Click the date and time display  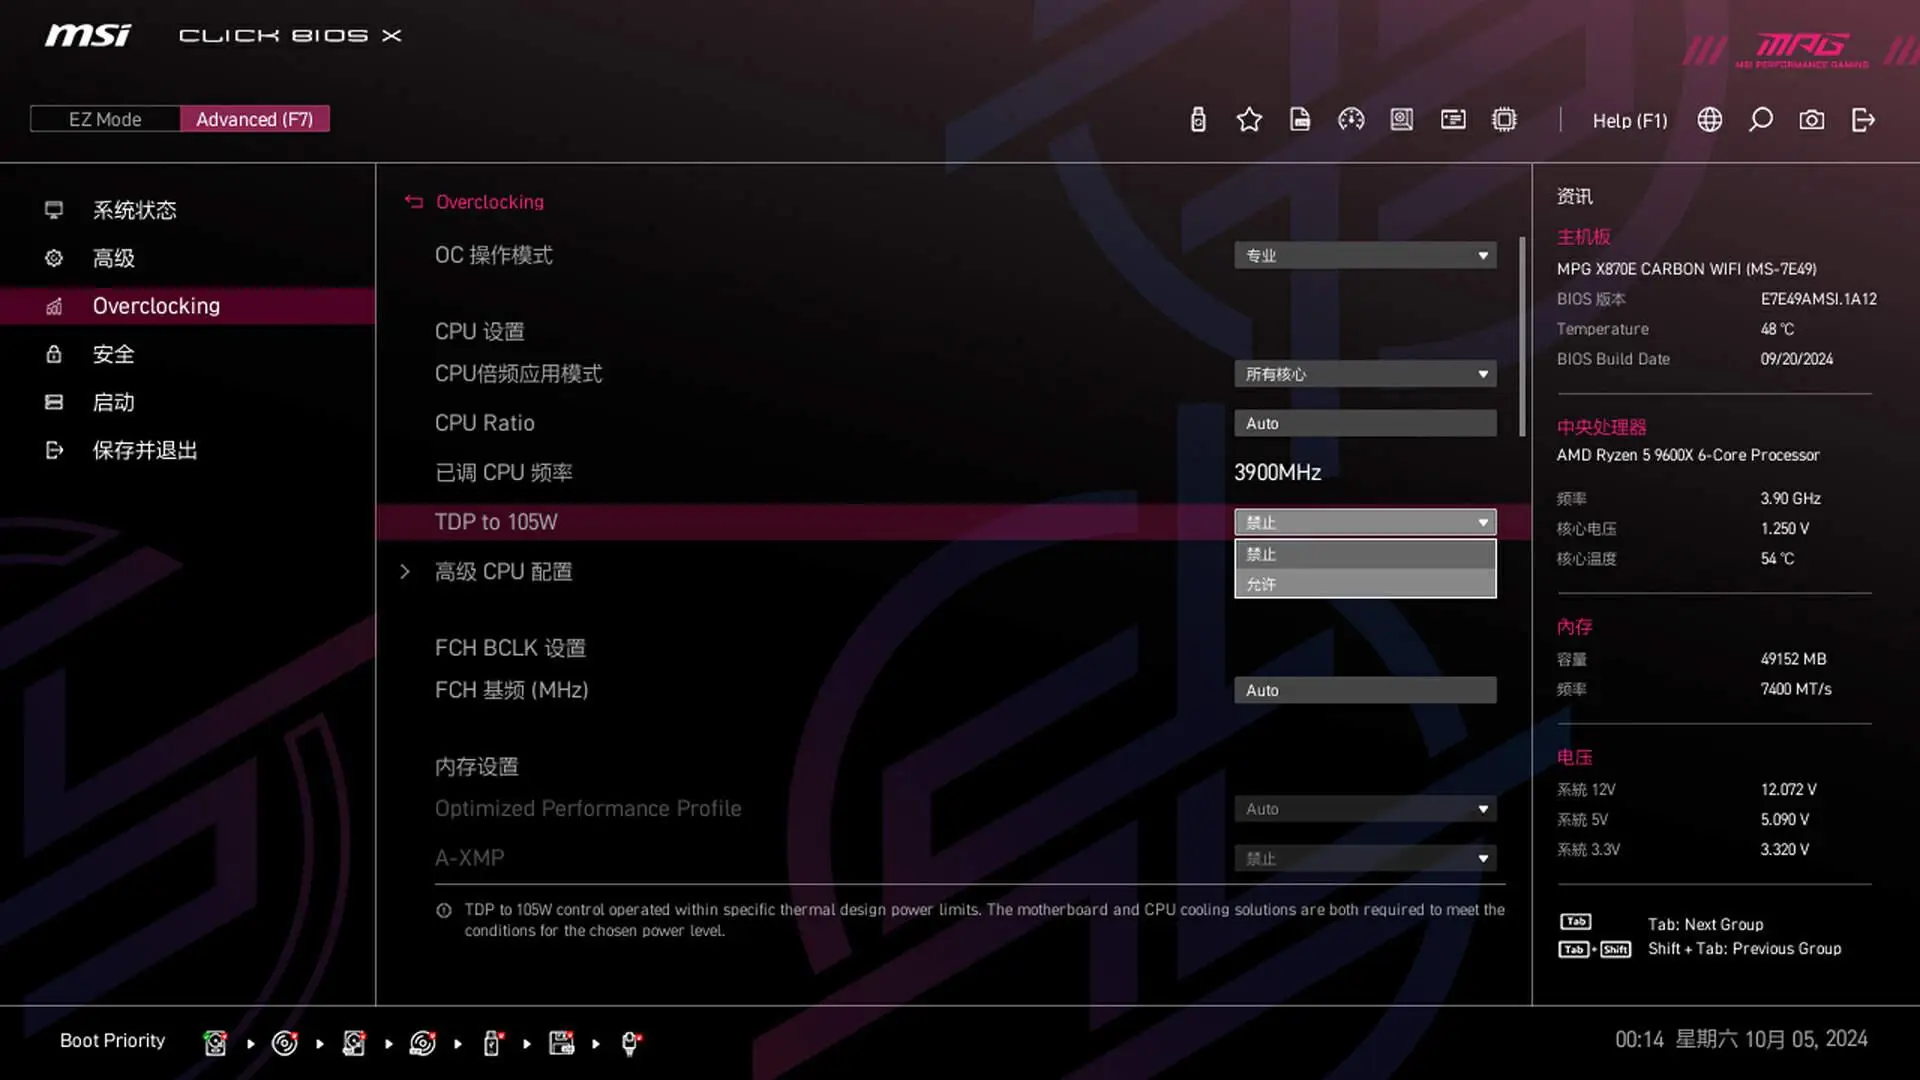click(x=1741, y=1039)
